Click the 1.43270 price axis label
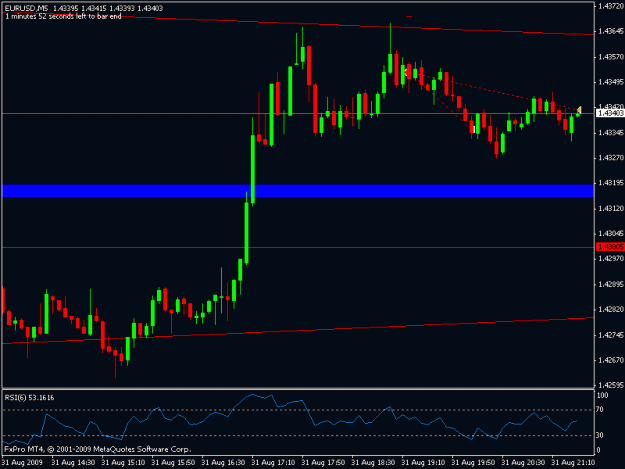Screen dimensions: 625x469 (611, 158)
